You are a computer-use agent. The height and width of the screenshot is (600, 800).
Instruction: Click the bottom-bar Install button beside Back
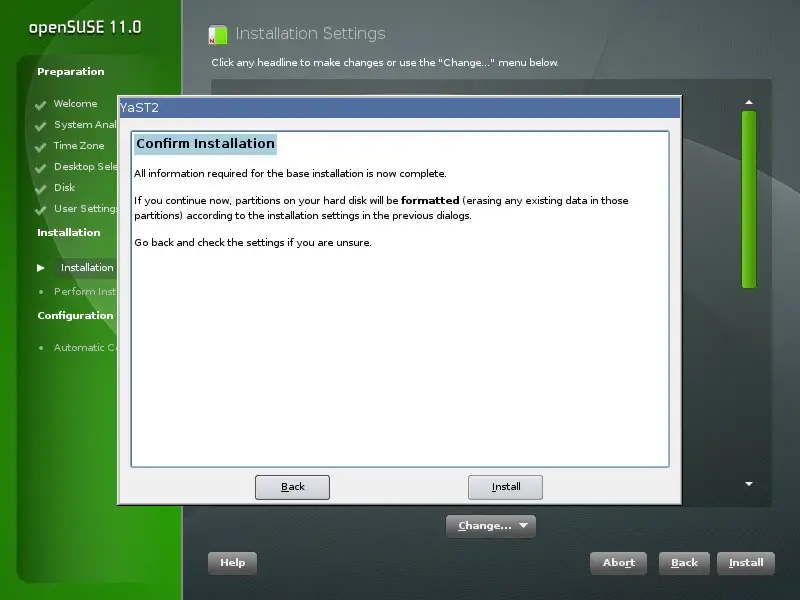point(746,563)
